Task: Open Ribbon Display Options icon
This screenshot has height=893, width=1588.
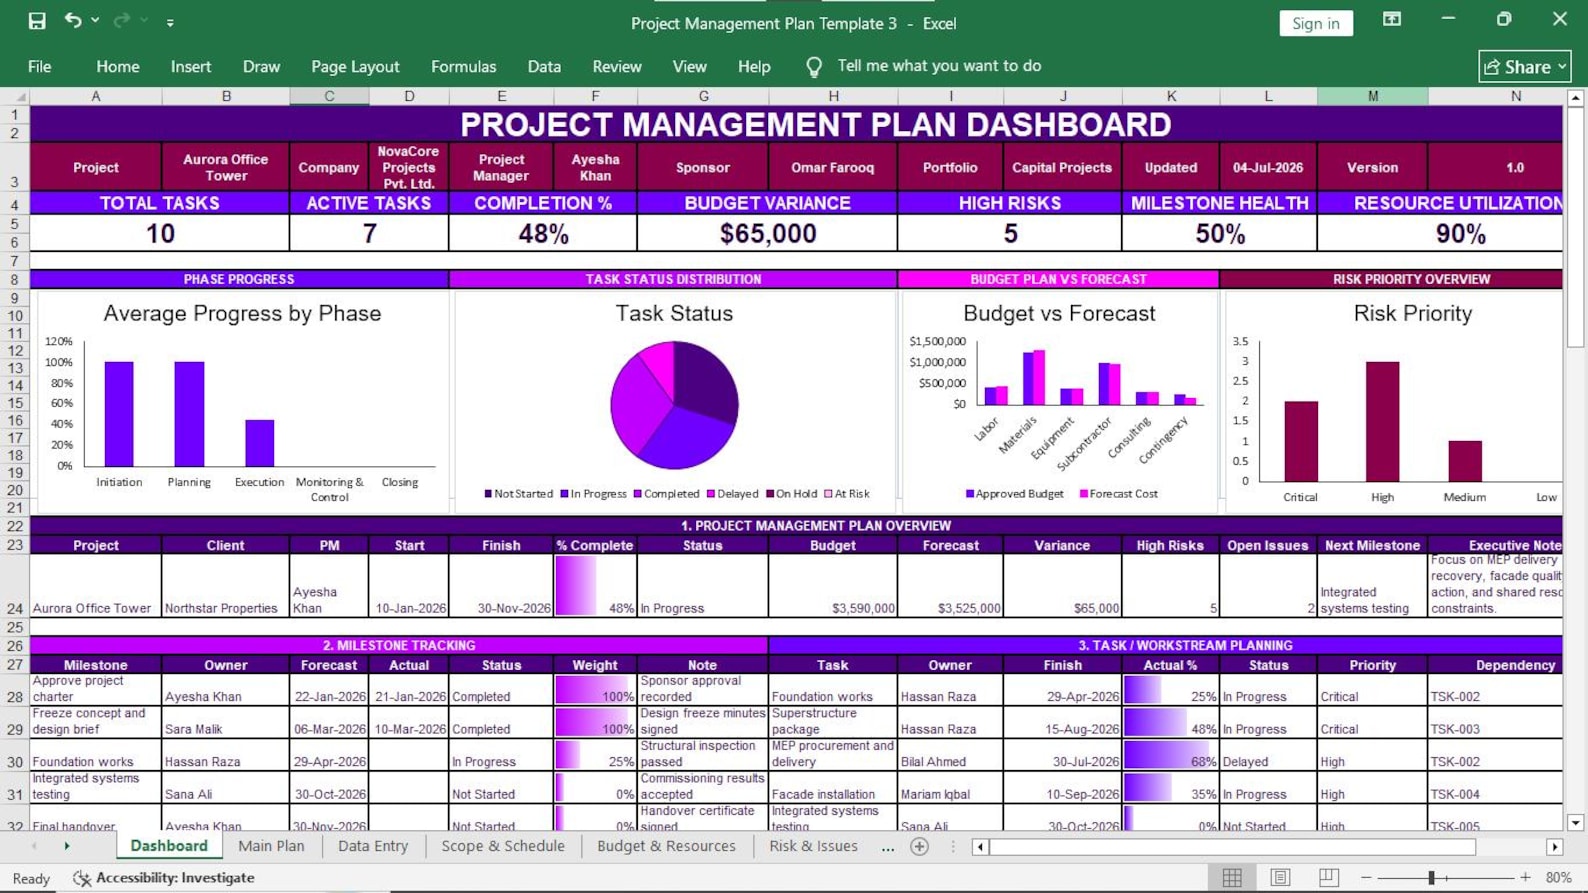Action: 1392,19
